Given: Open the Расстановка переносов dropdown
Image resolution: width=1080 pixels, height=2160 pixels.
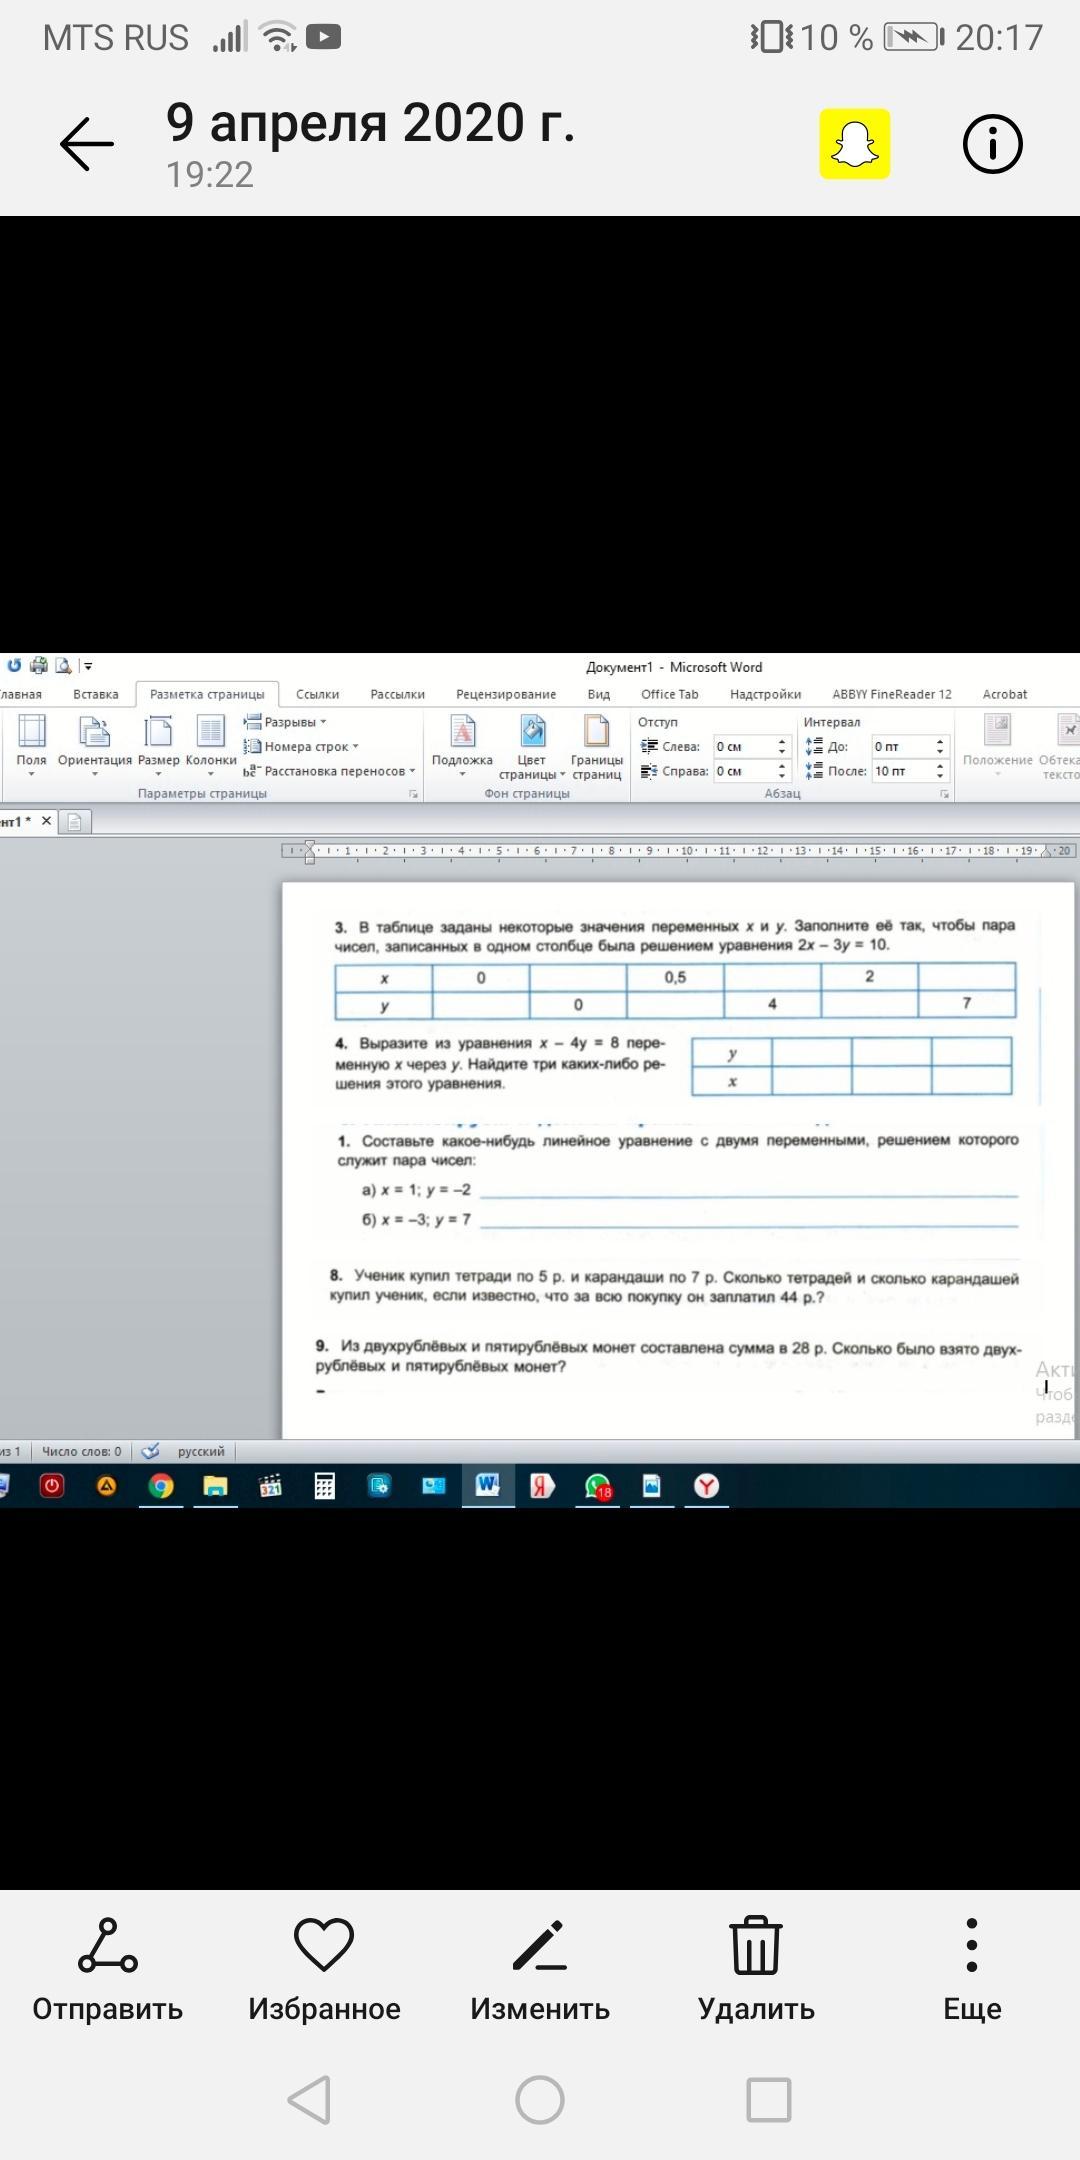Looking at the screenshot, I should pyautogui.click(x=329, y=771).
